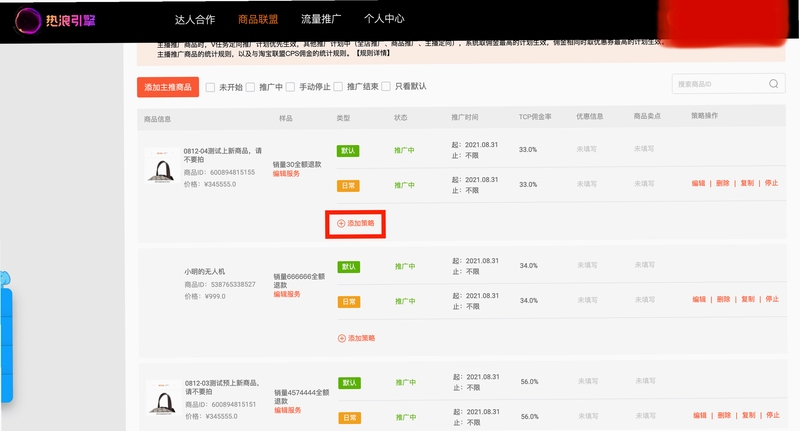
Task: Click 推广中 status in 0812-04 默认 row
Action: (x=404, y=150)
